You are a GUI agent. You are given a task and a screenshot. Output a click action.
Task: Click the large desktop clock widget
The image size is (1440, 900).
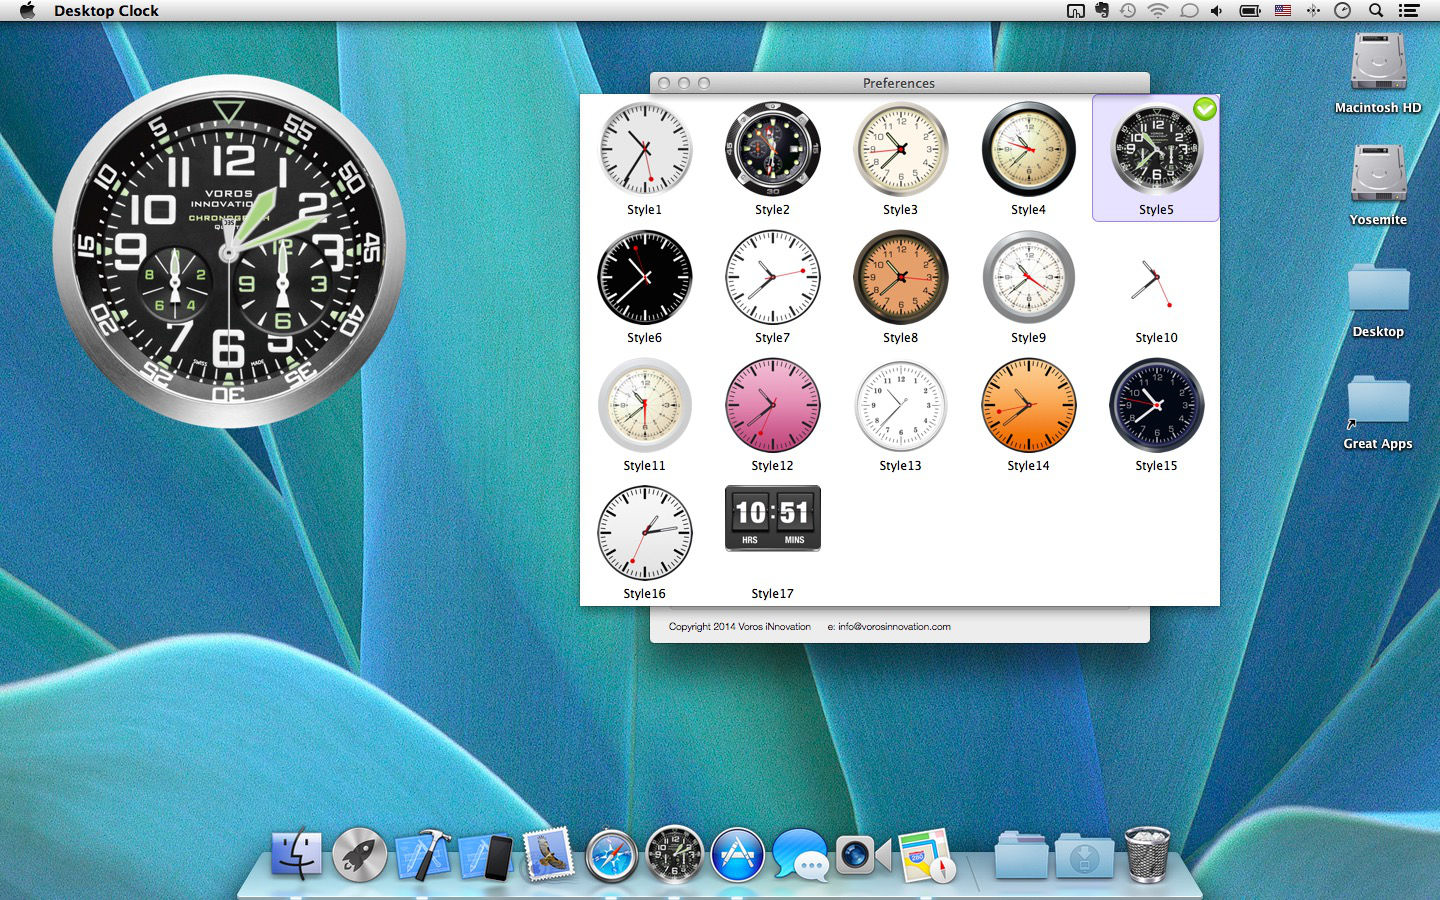pos(229,252)
